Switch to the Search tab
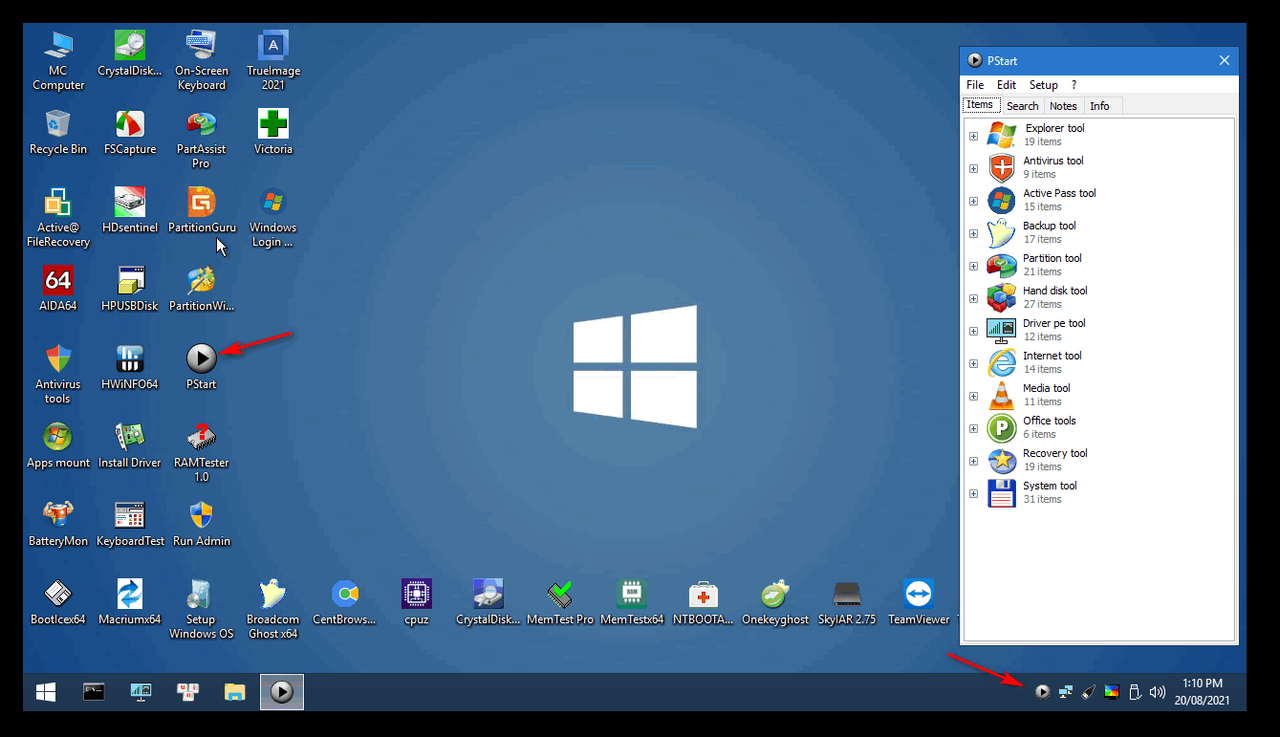Image resolution: width=1280 pixels, height=737 pixels. coord(1022,106)
